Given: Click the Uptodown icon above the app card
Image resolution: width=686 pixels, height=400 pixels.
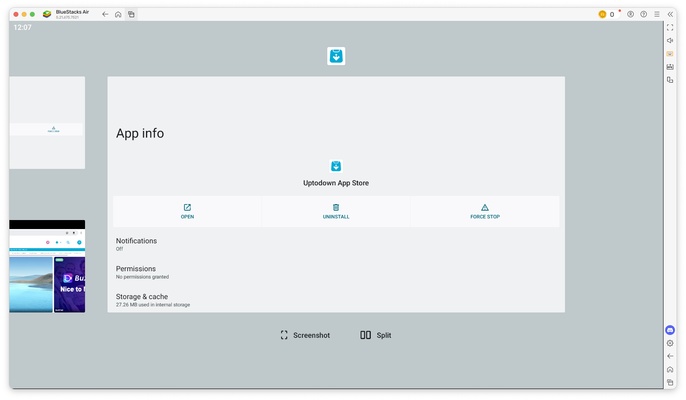Looking at the screenshot, I should (x=336, y=56).
